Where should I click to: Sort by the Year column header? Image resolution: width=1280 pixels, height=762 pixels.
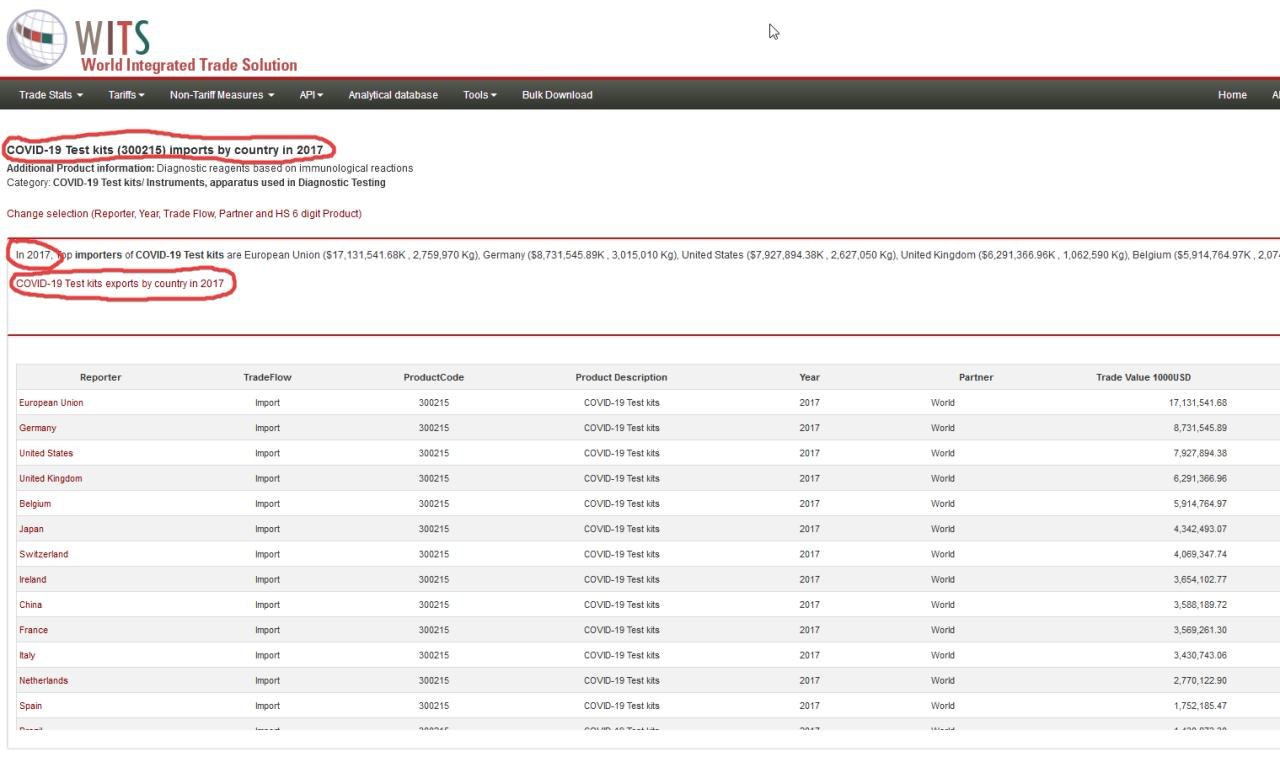click(809, 377)
